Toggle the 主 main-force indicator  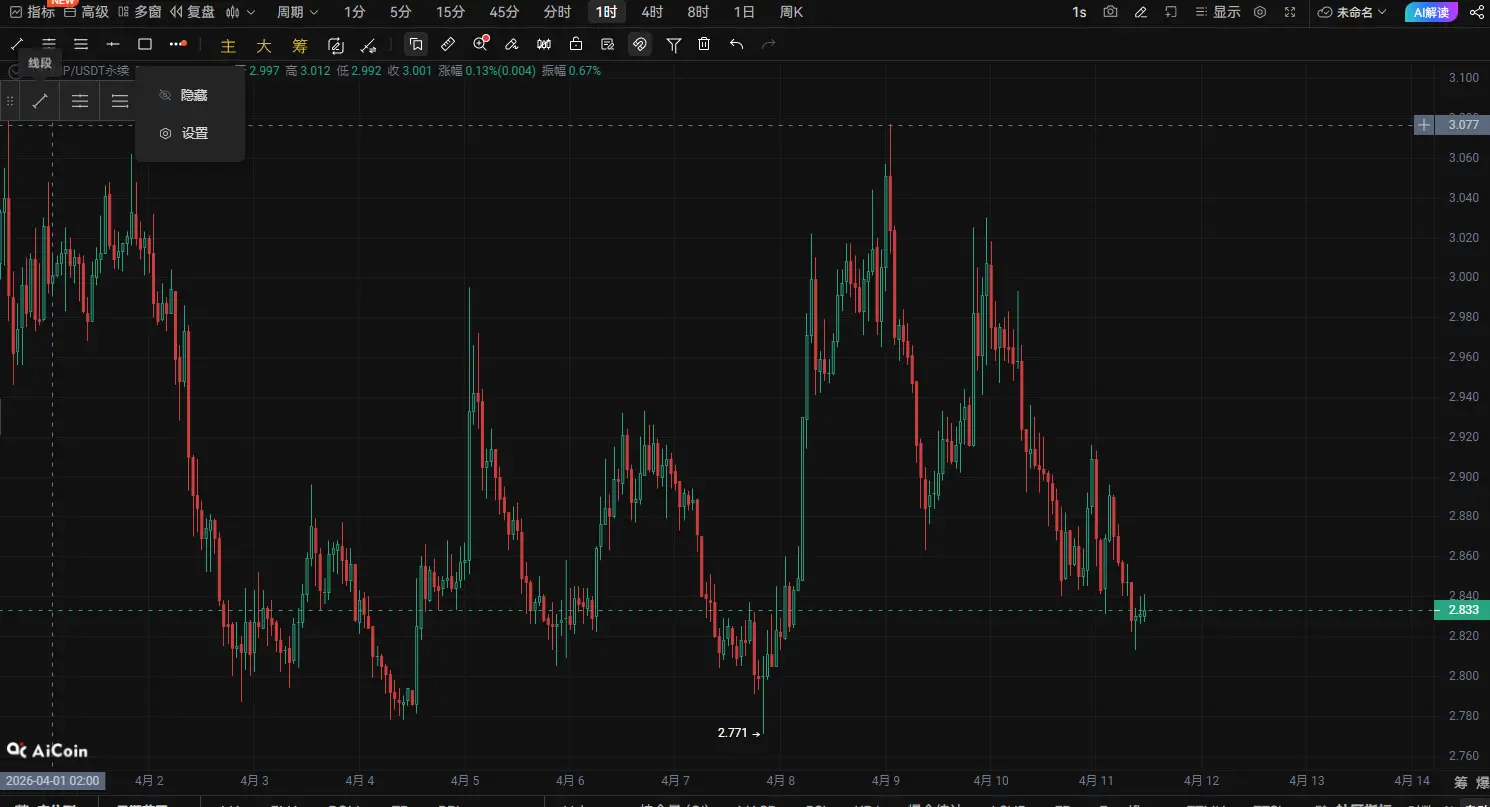point(228,45)
